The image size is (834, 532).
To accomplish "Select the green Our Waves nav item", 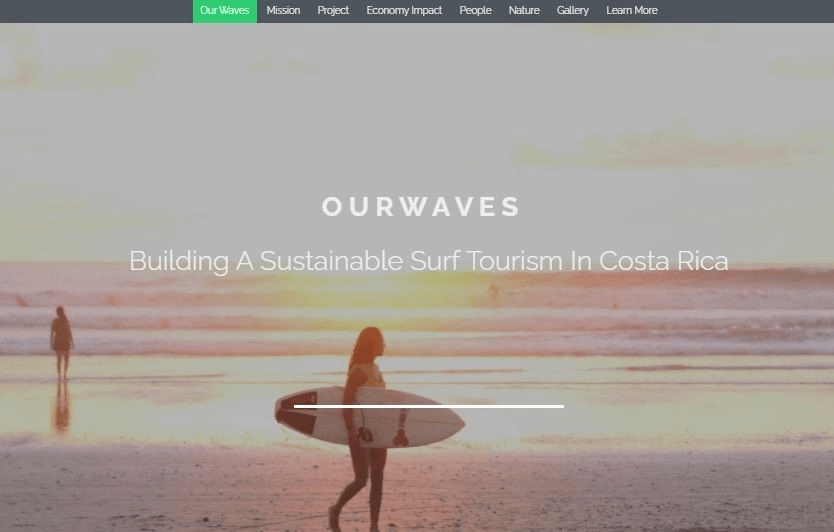I will 224,11.
